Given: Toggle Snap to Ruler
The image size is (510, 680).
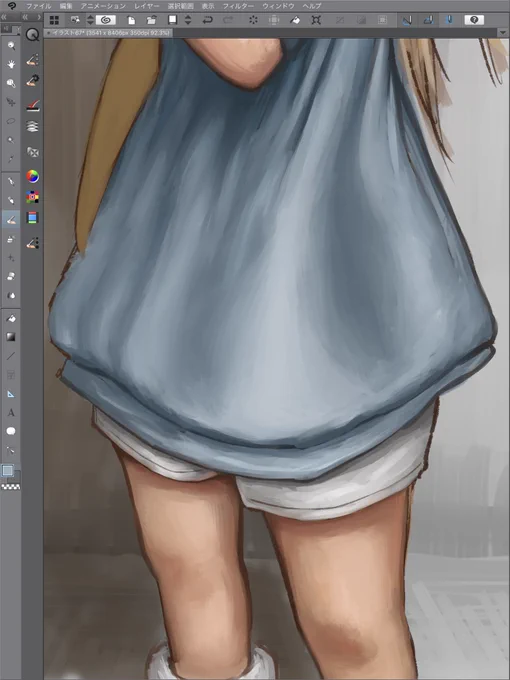Looking at the screenshot, I should pyautogui.click(x=407, y=20).
